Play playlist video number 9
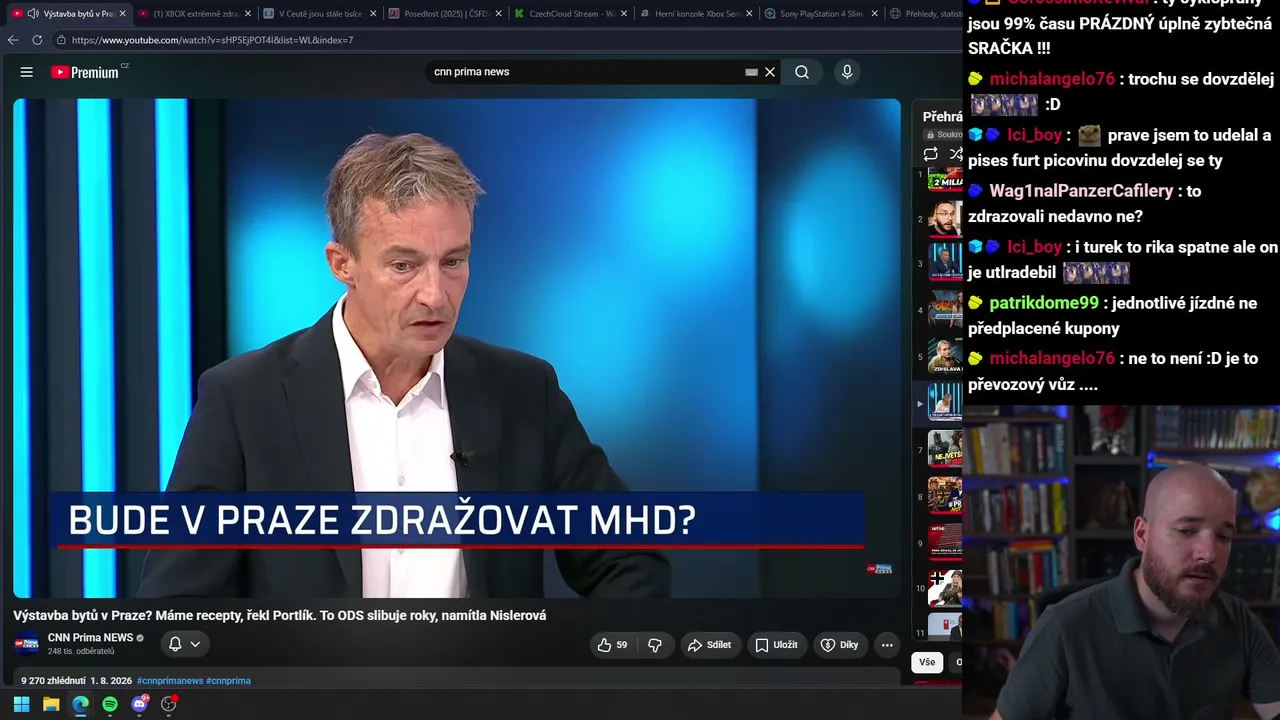 pos(945,543)
